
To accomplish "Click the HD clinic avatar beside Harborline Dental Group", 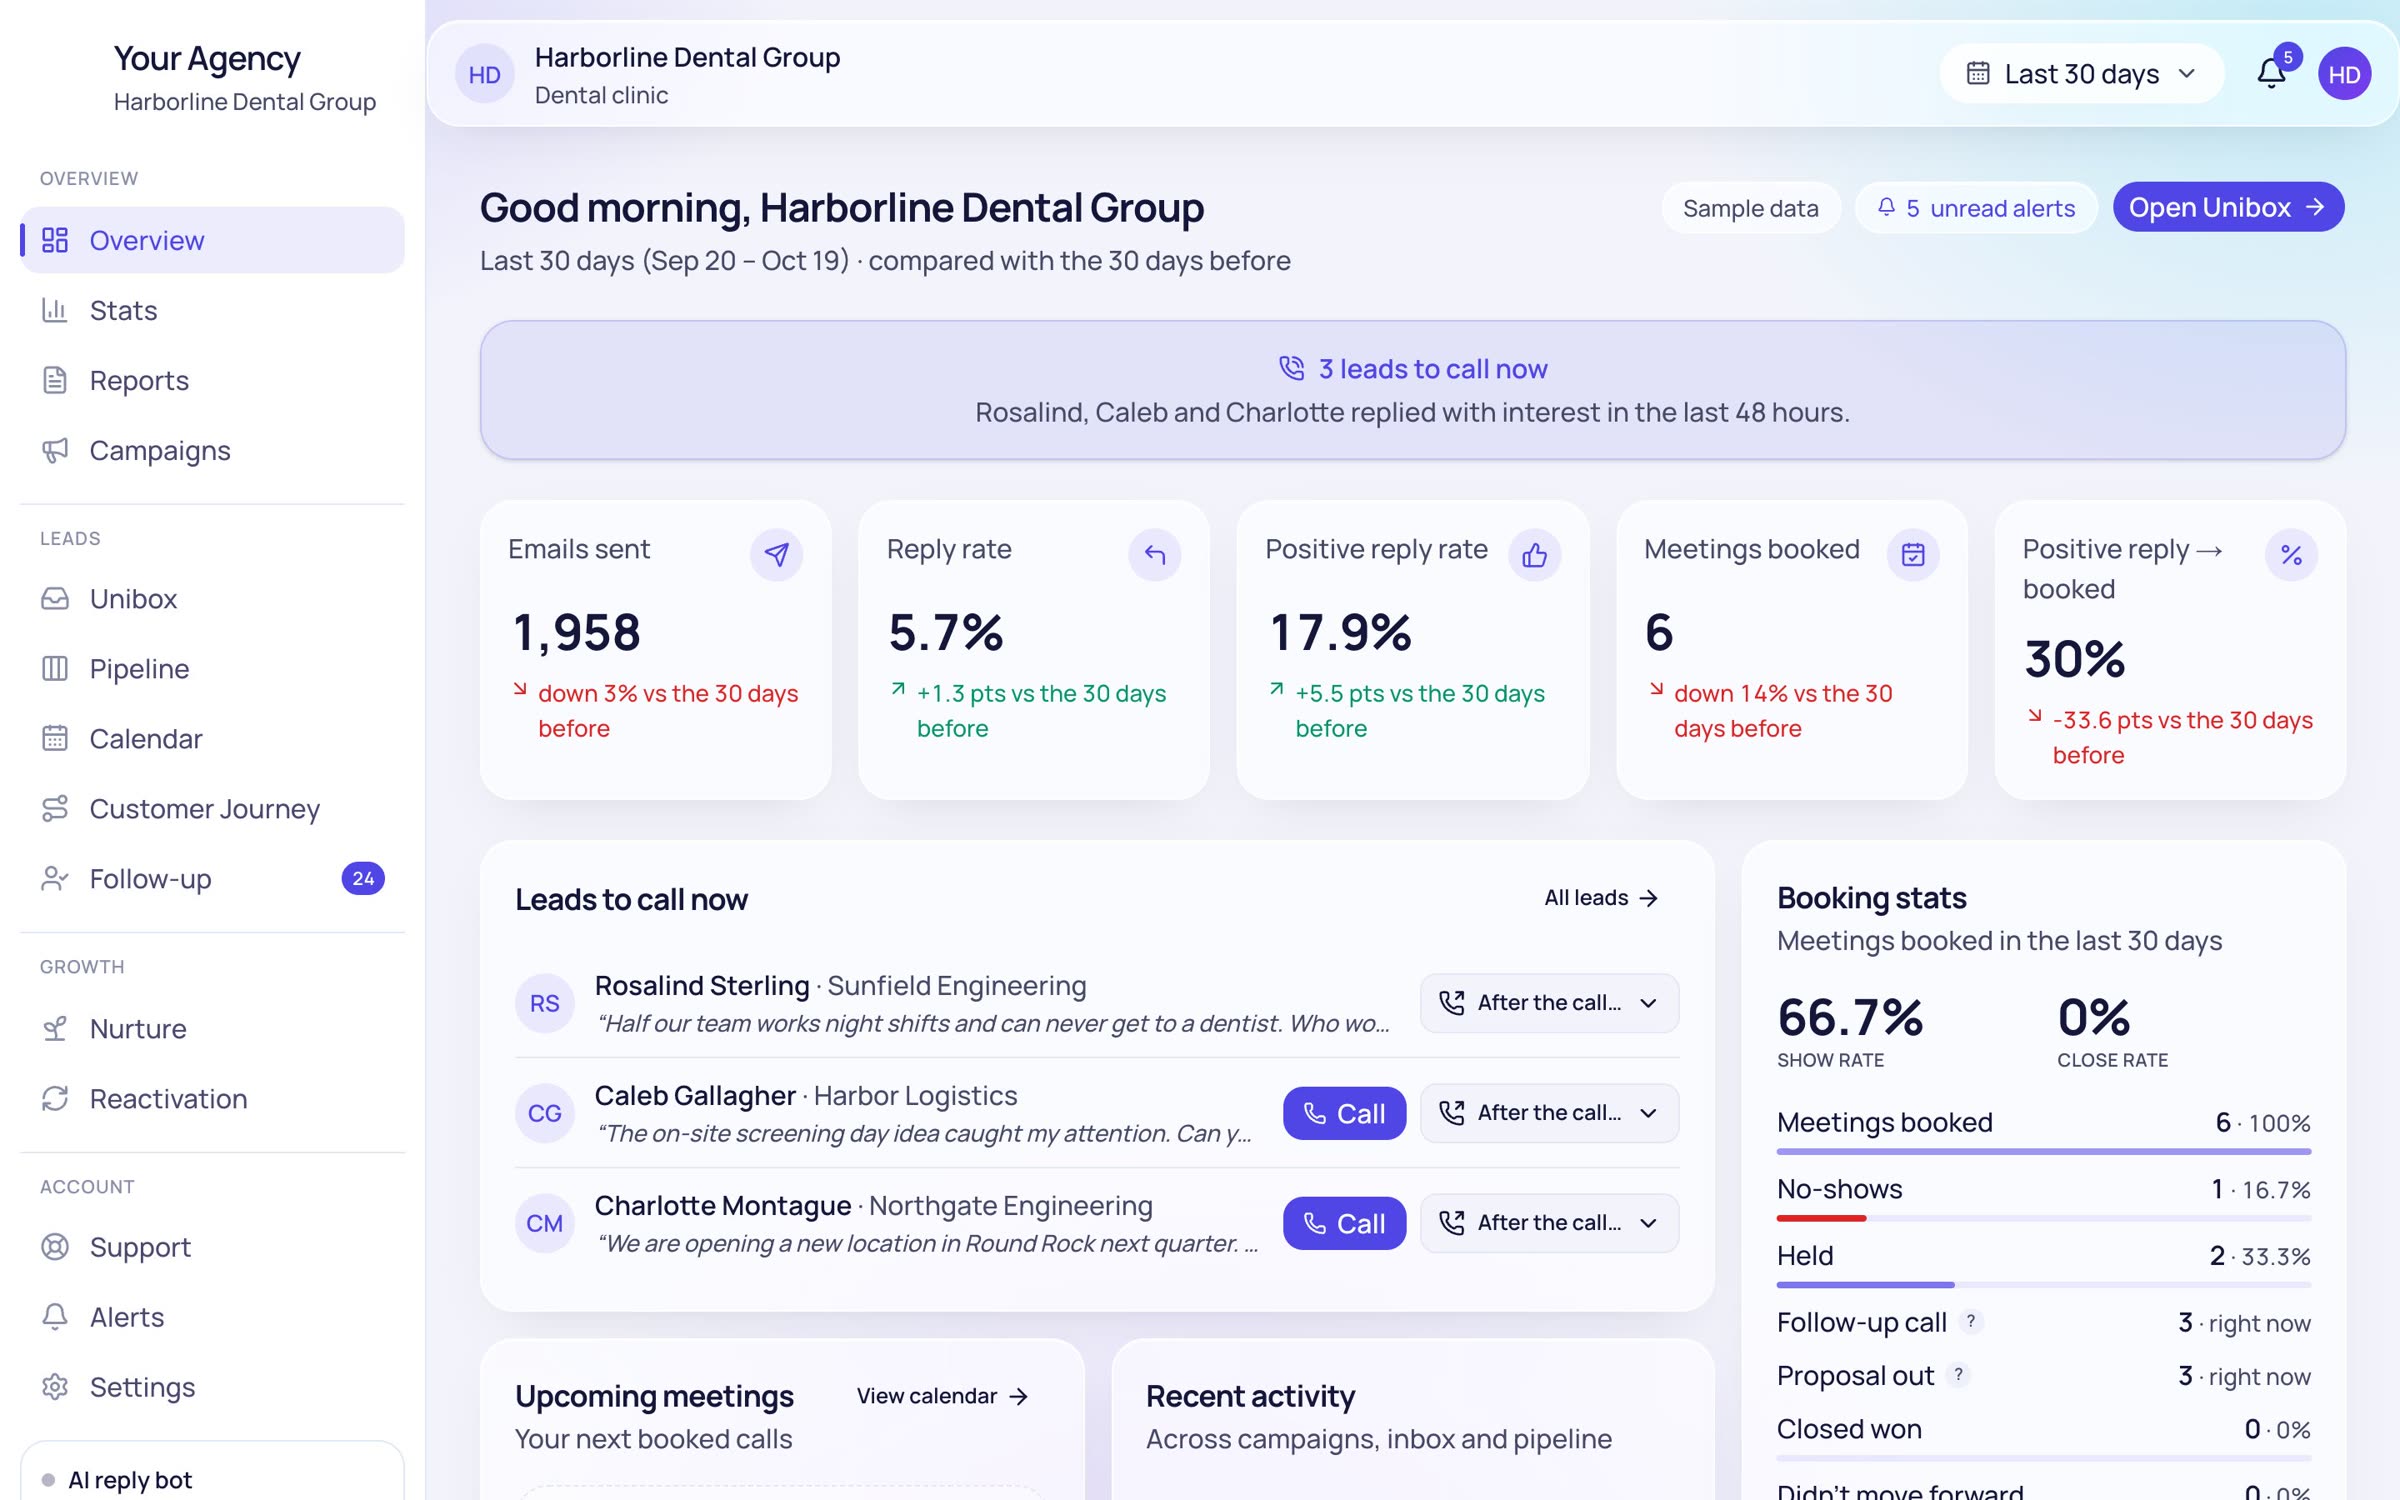I will (x=485, y=74).
